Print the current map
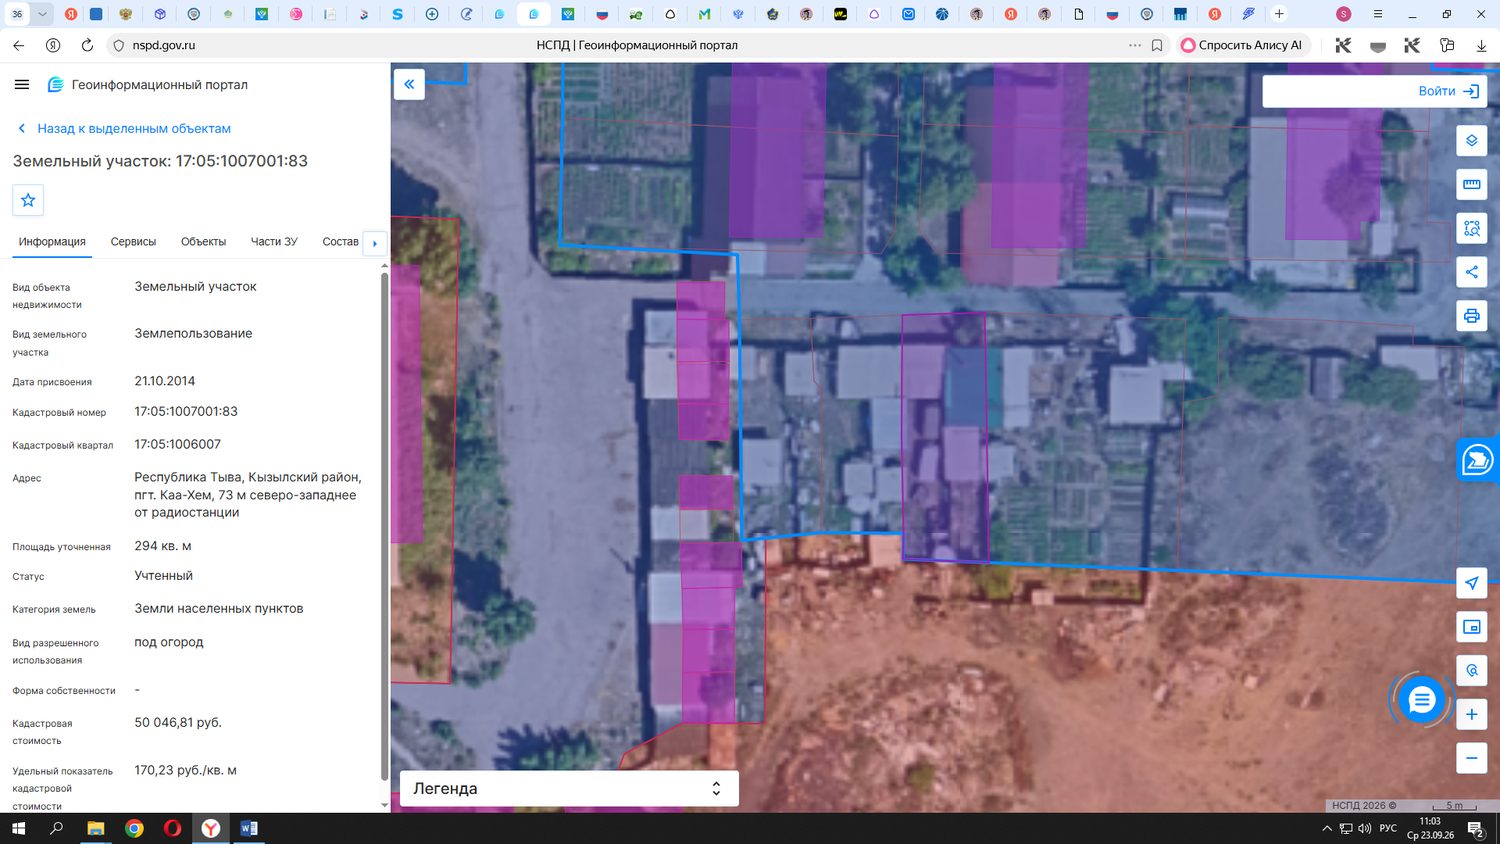1500x844 pixels. tap(1472, 316)
